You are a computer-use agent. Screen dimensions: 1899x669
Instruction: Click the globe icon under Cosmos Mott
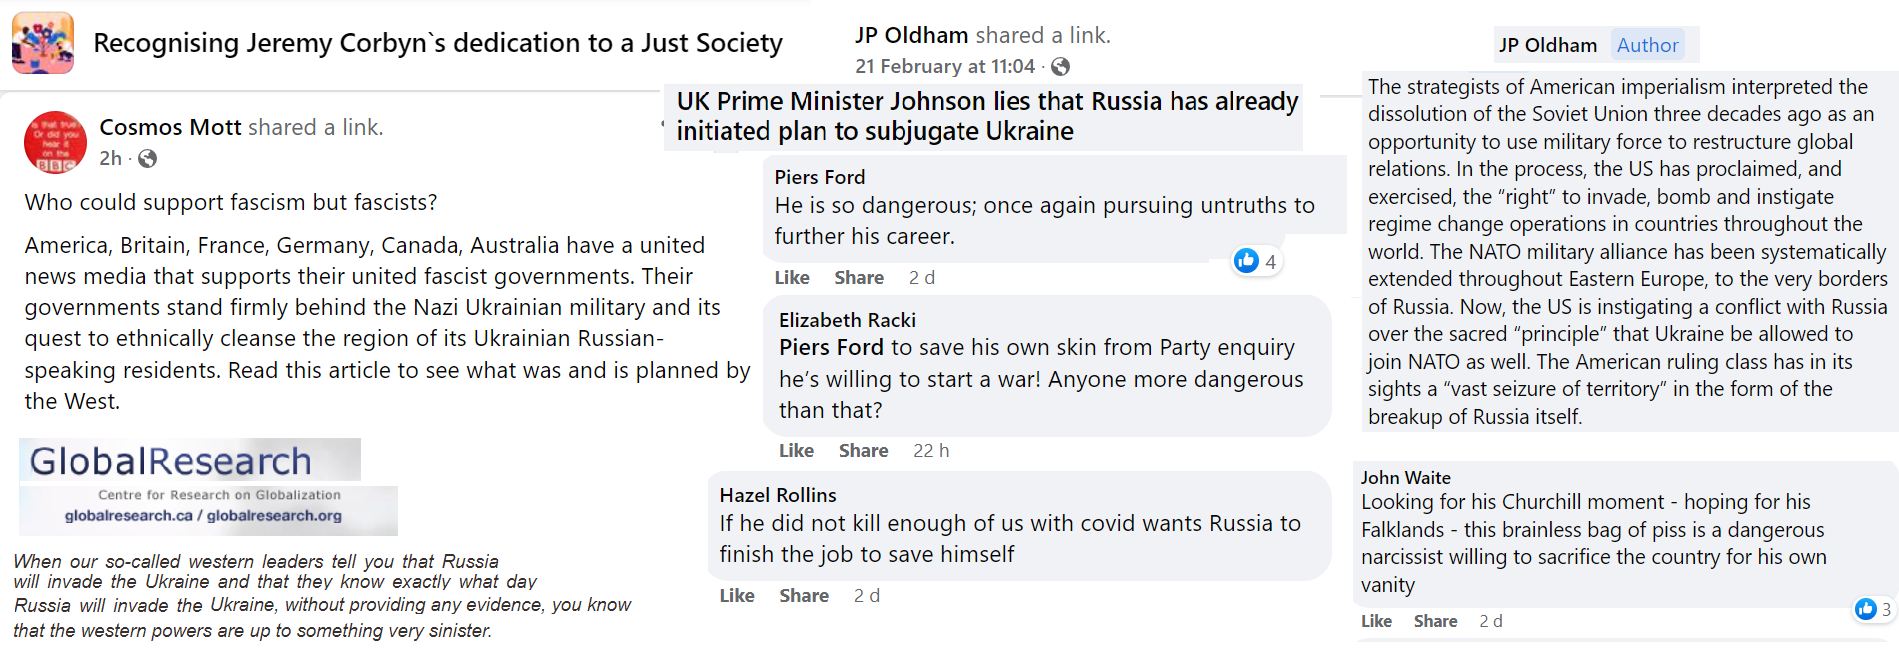coord(147,159)
